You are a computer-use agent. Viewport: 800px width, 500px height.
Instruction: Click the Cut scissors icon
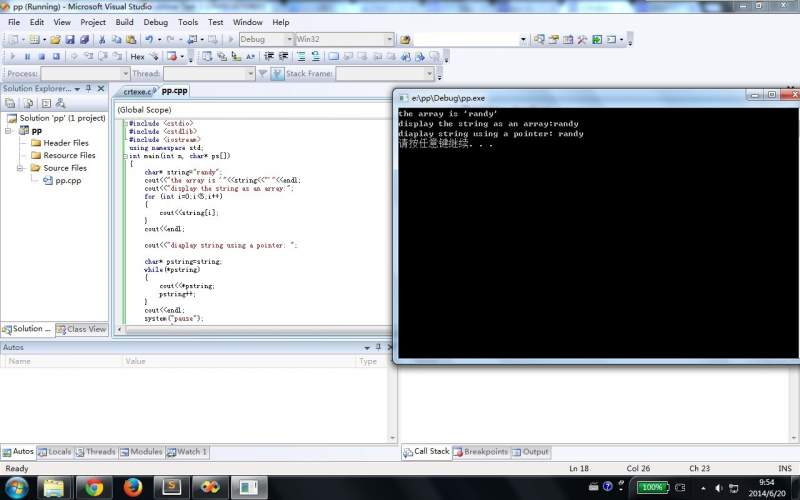[x=101, y=40]
